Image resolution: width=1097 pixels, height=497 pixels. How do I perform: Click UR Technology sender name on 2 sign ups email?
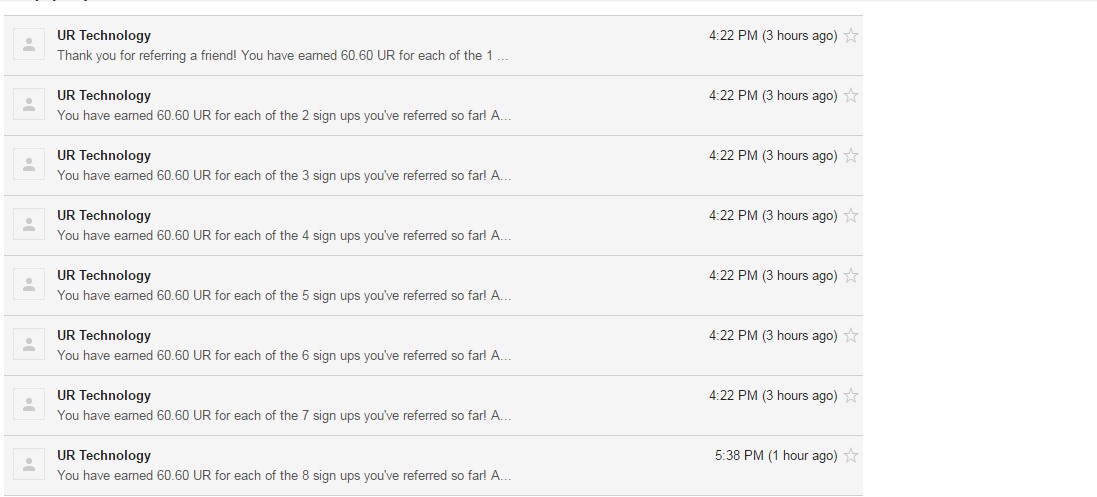[x=104, y=96]
